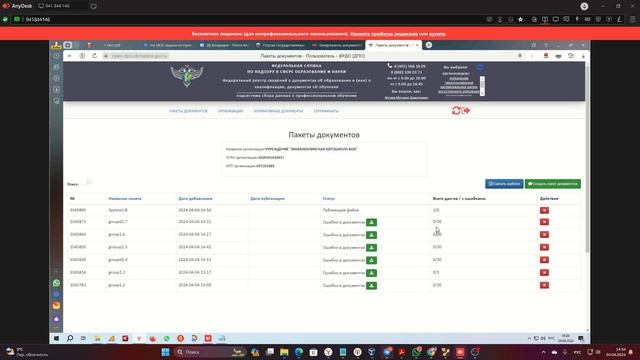This screenshot has width=640, height=360.
Task: Open new browser tab with plus button
Action: 429,45
